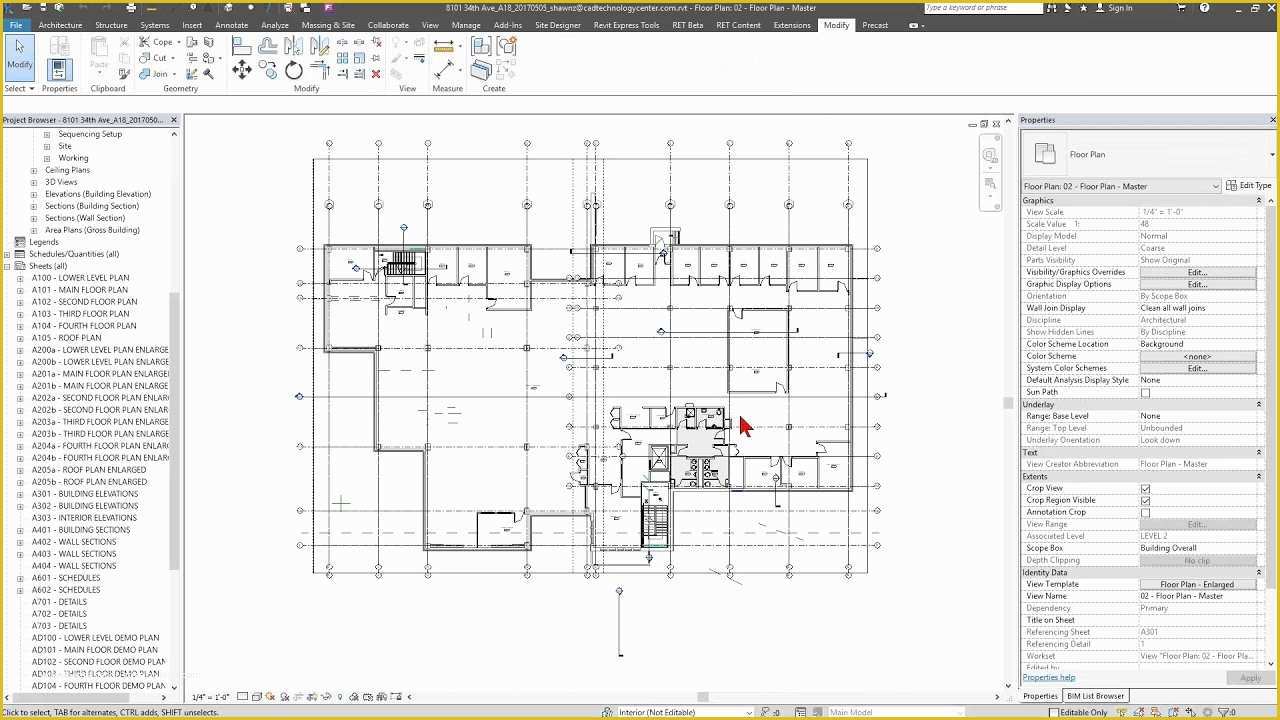Click Edit for Graphic Display Options
Viewport: 1280px width, 720px height.
[x=1197, y=284]
